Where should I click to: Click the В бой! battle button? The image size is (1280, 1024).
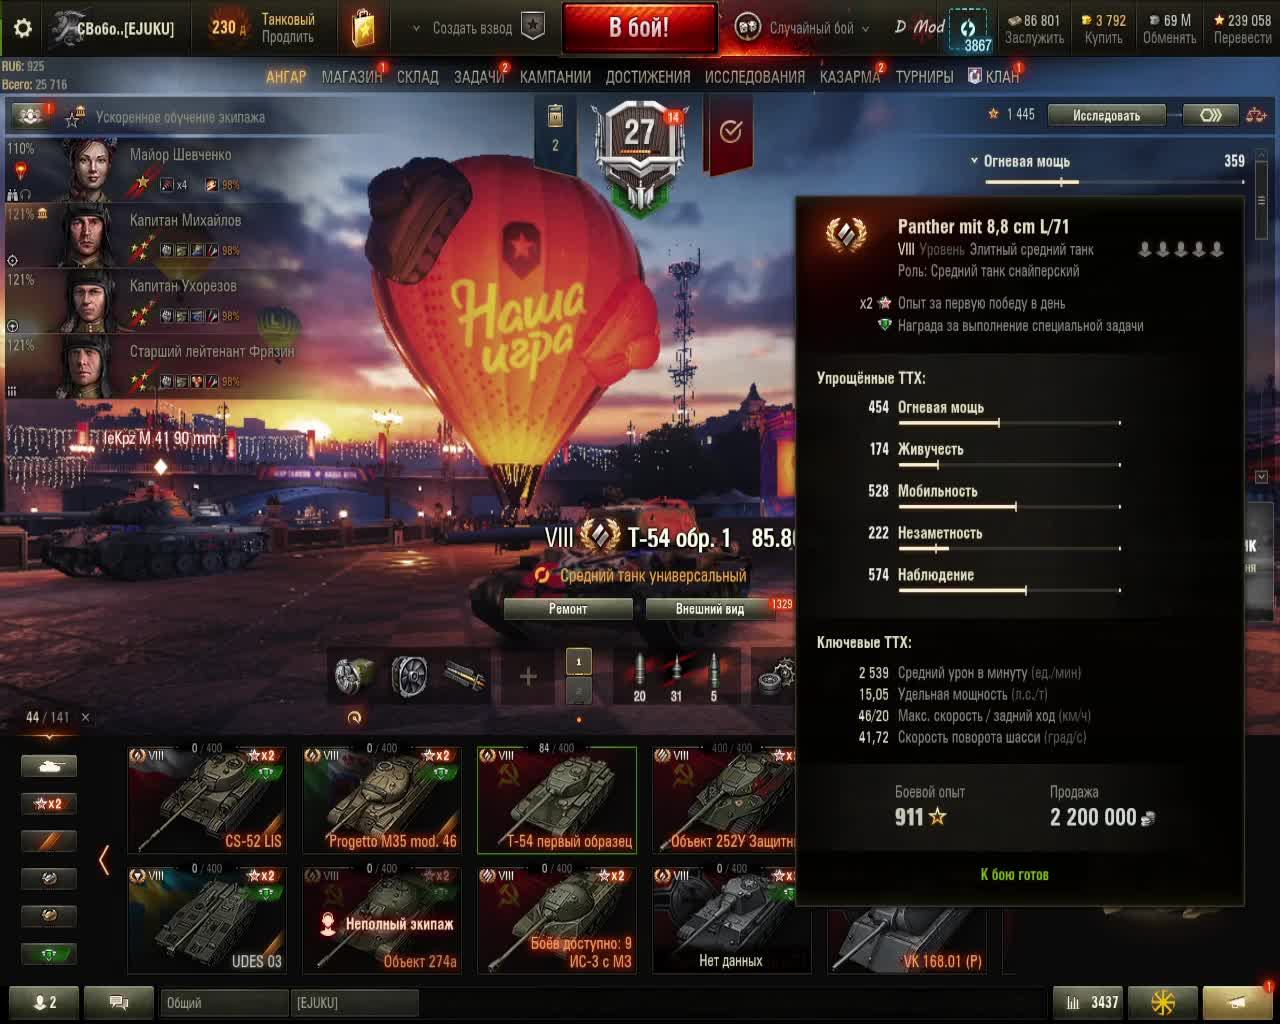(x=639, y=28)
